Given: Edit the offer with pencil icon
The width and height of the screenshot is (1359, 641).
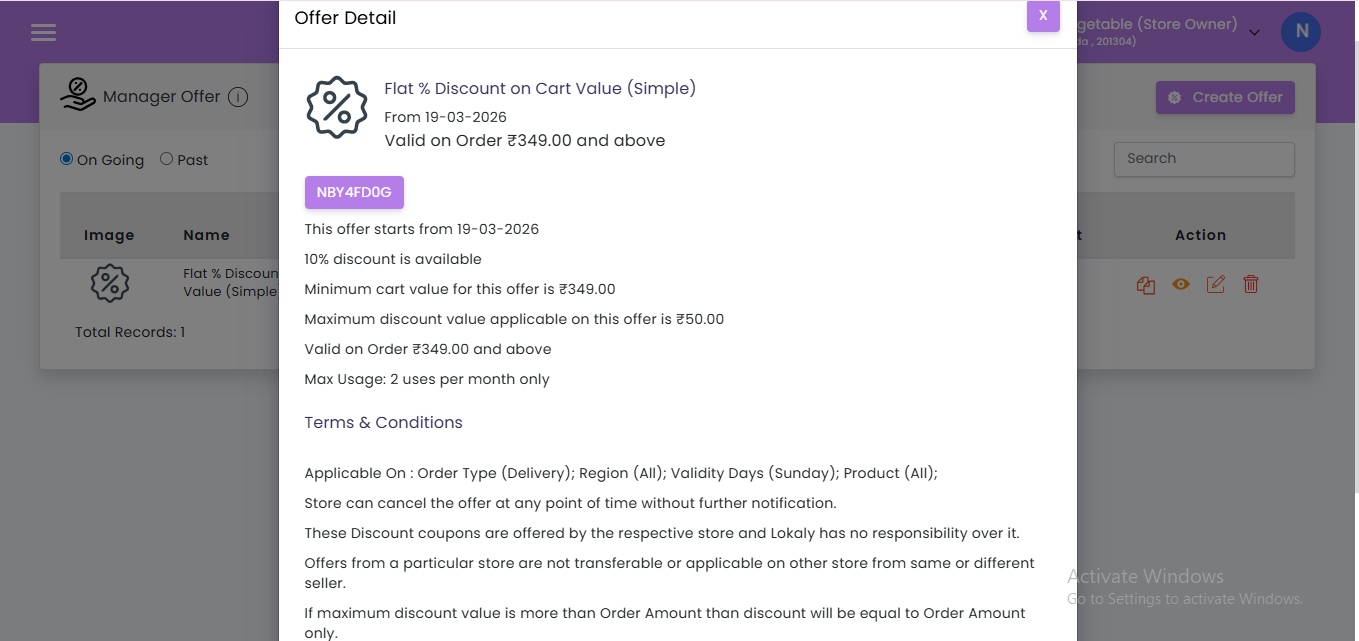Looking at the screenshot, I should 1216,285.
